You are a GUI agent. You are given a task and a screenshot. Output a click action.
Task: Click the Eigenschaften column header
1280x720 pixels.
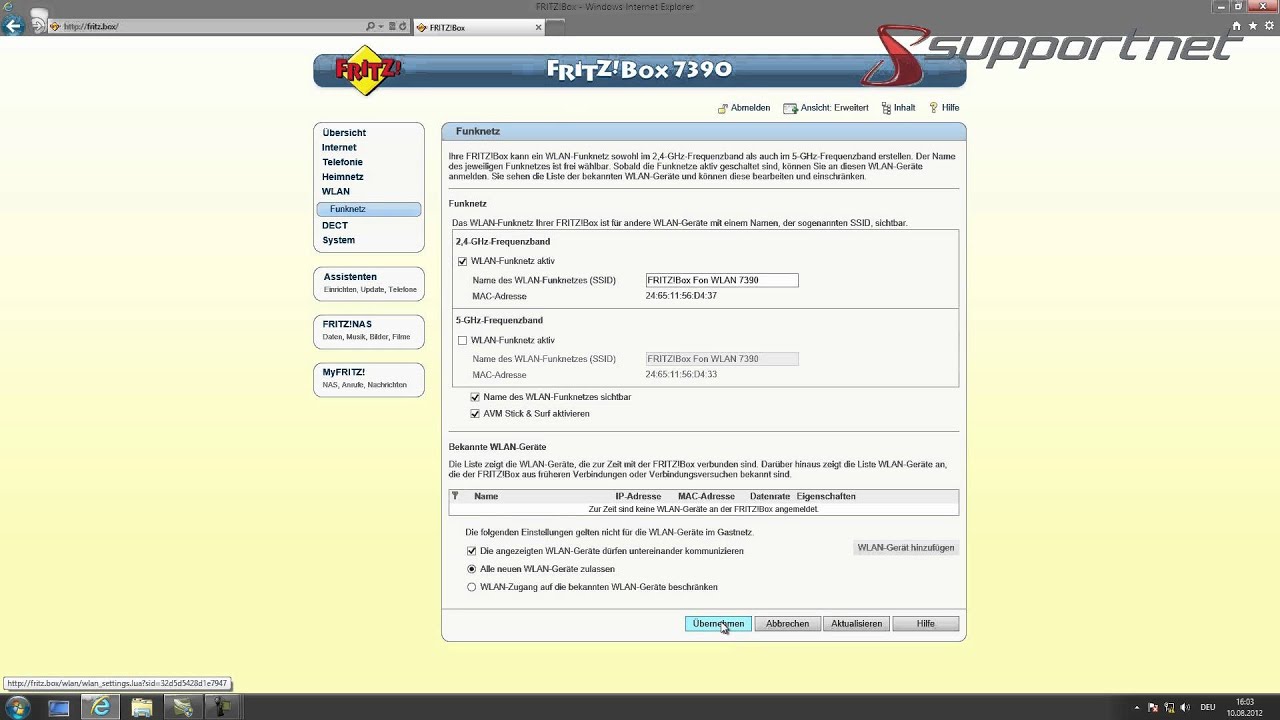tap(826, 496)
